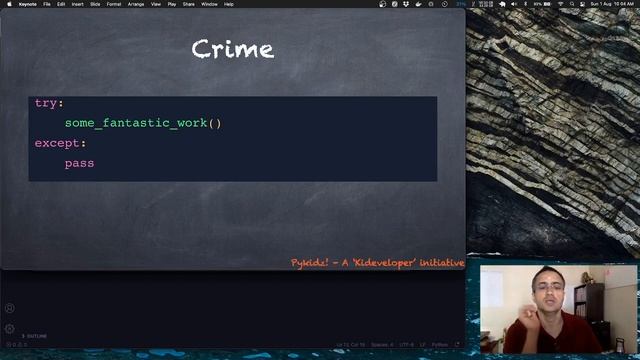
Task: Click the volume icon in menu bar
Action: pyautogui.click(x=514, y=4)
